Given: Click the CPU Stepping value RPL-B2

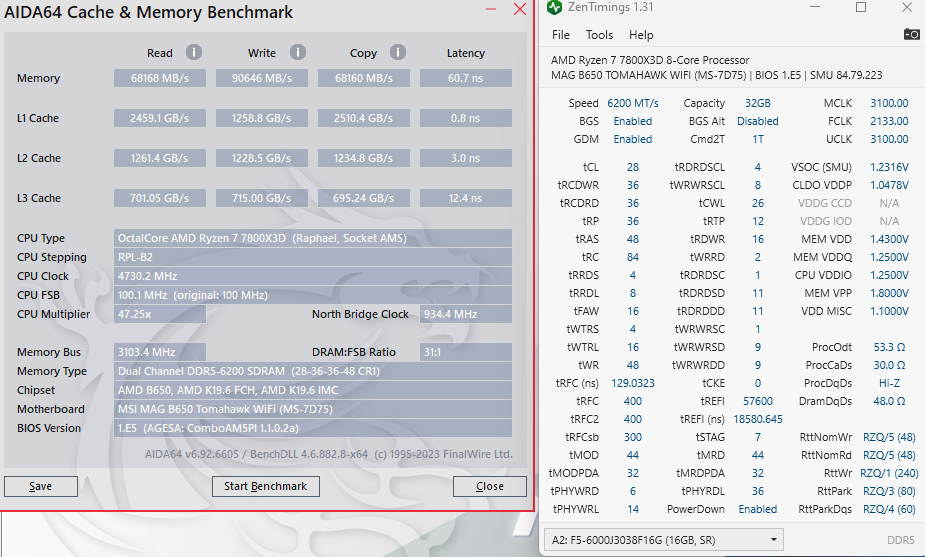Looking at the screenshot, I should 313,257.
